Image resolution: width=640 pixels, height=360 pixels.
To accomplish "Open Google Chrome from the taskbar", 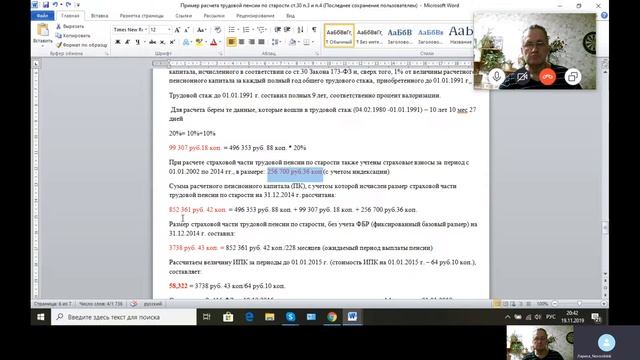I will [x=332, y=317].
